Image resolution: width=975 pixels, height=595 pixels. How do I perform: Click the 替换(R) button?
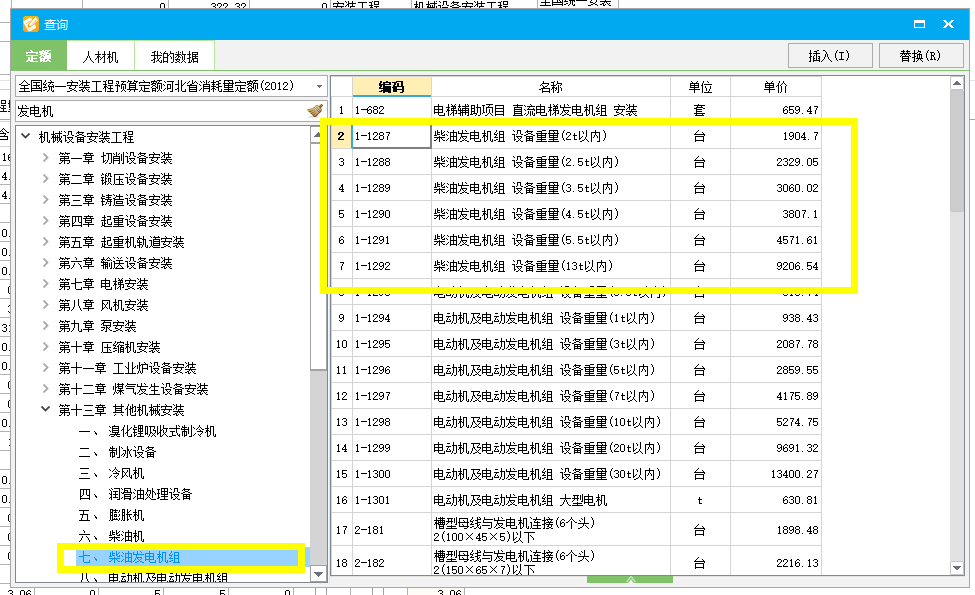tap(920, 56)
